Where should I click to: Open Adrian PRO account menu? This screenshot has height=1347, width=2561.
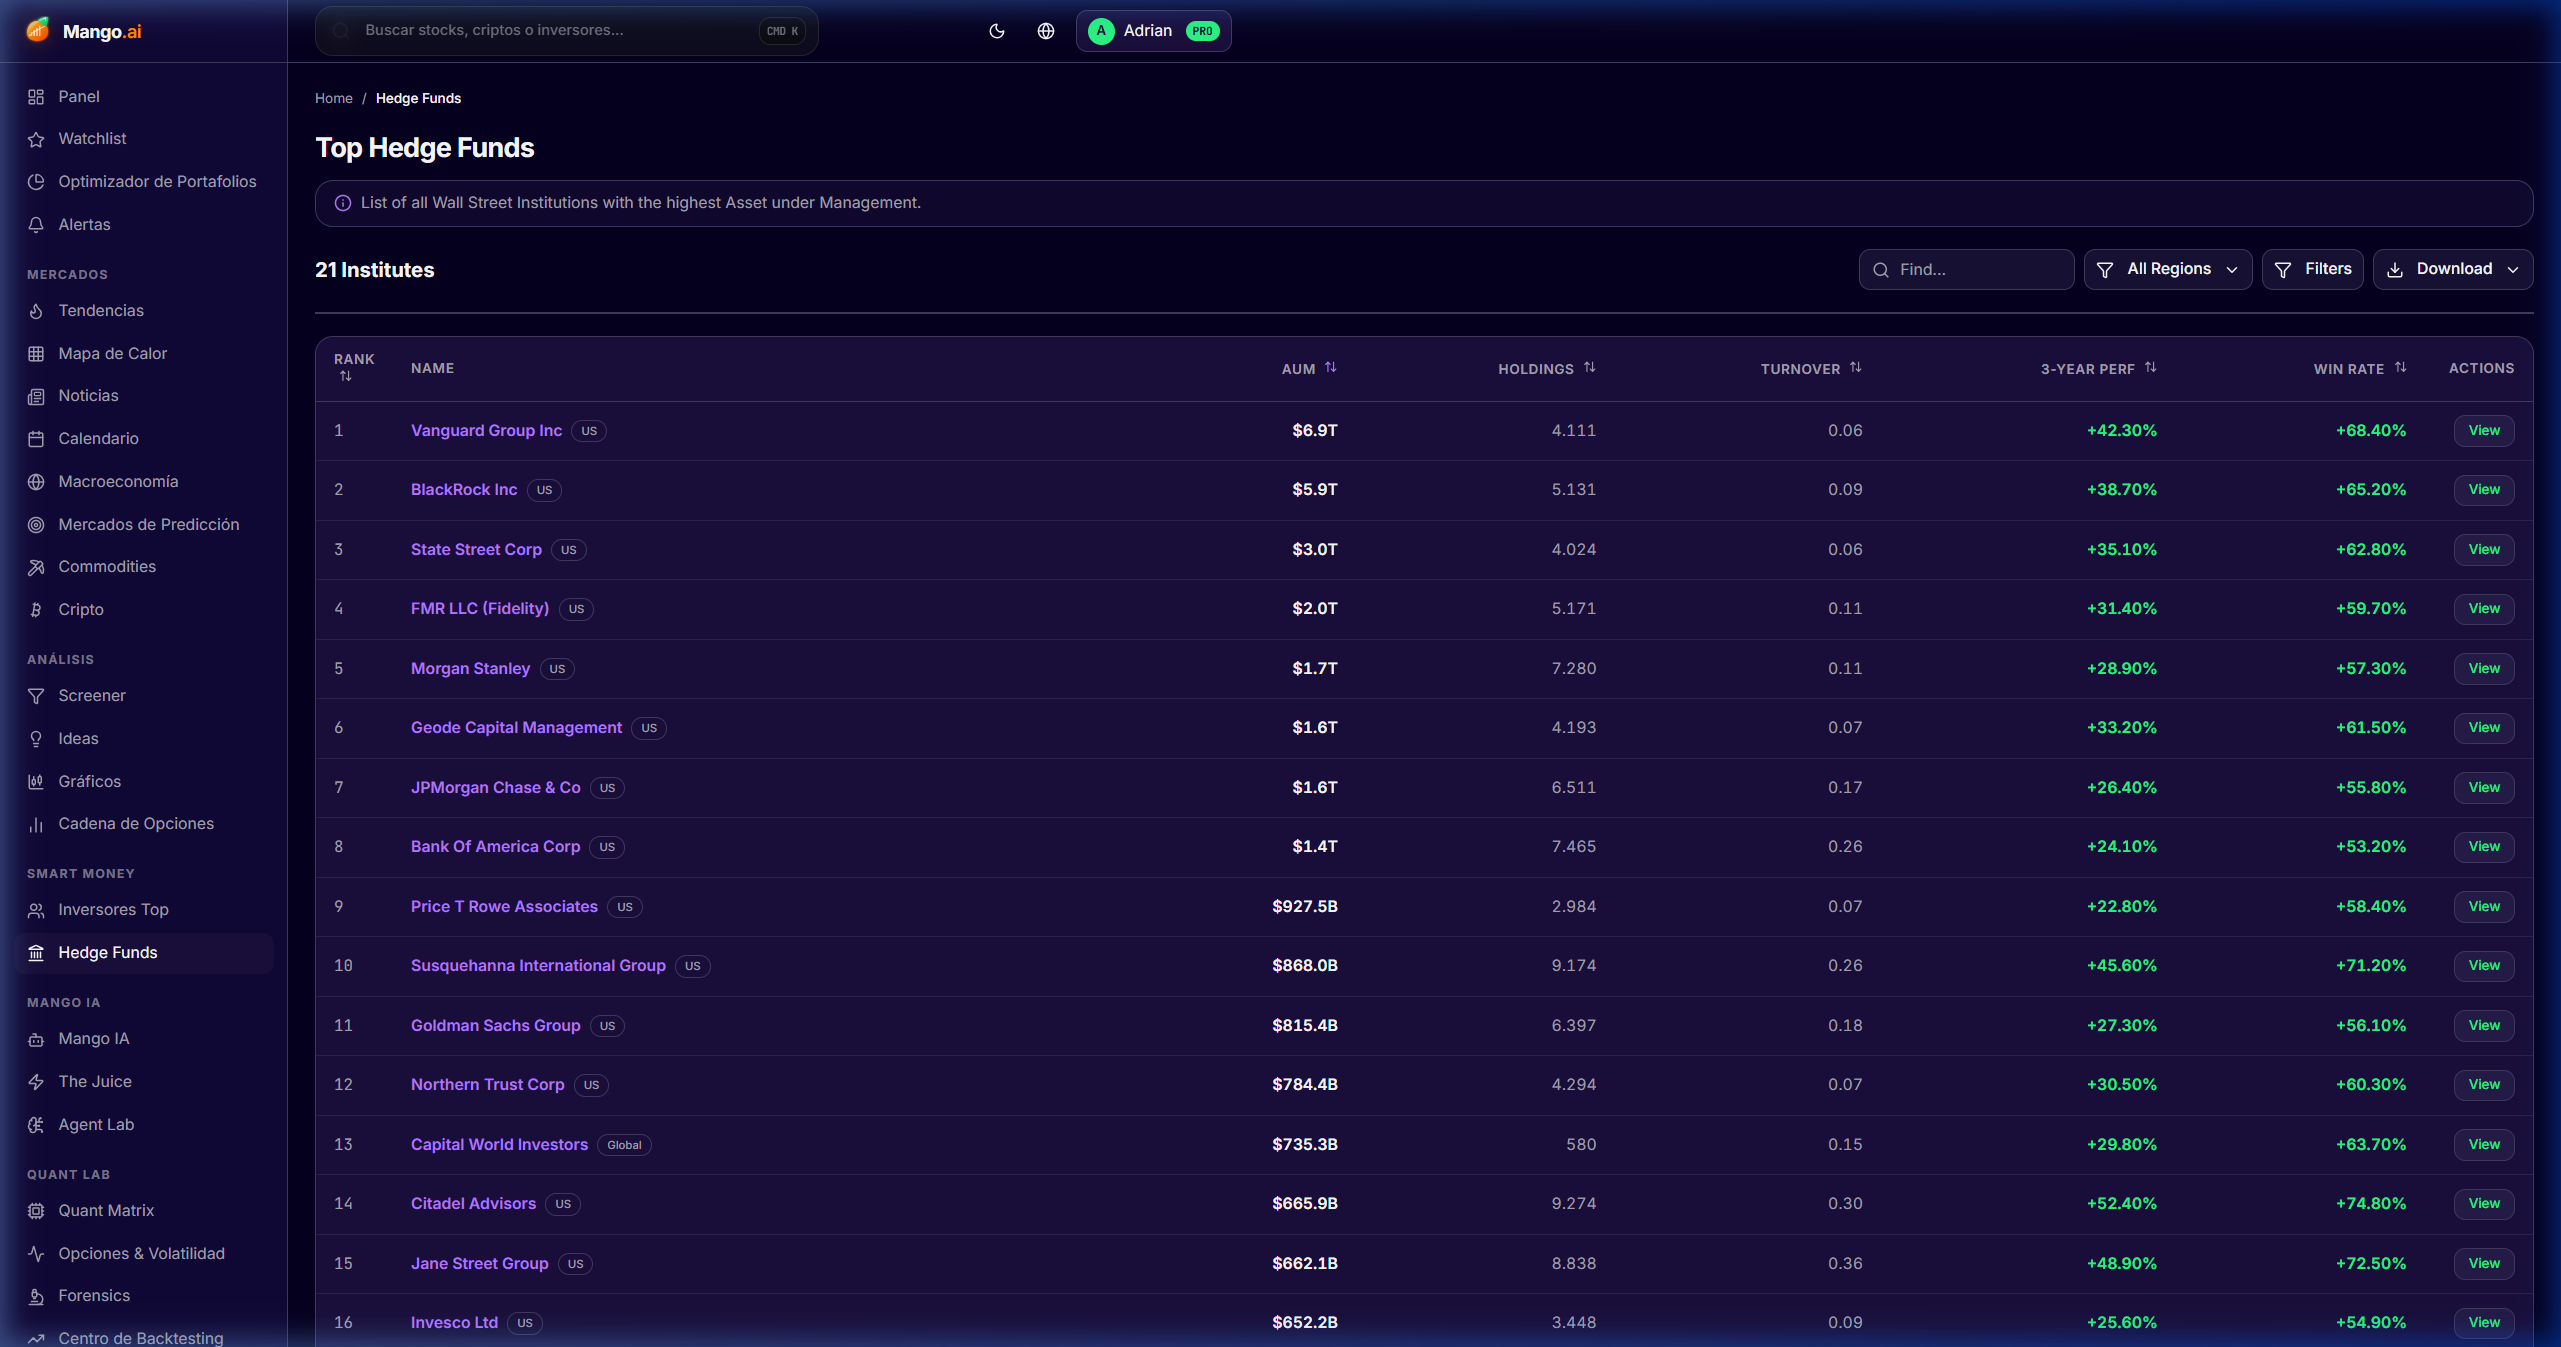(1153, 31)
